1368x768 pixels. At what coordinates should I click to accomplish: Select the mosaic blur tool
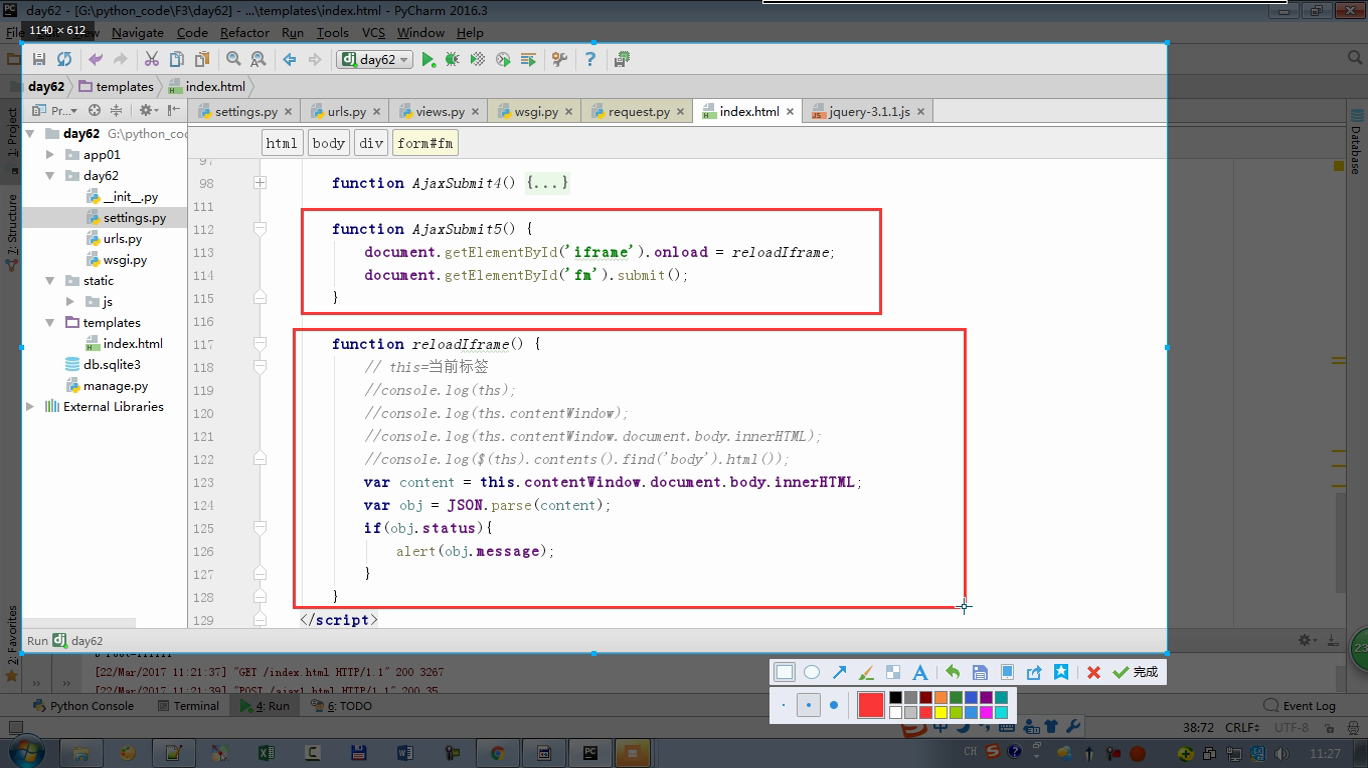893,672
